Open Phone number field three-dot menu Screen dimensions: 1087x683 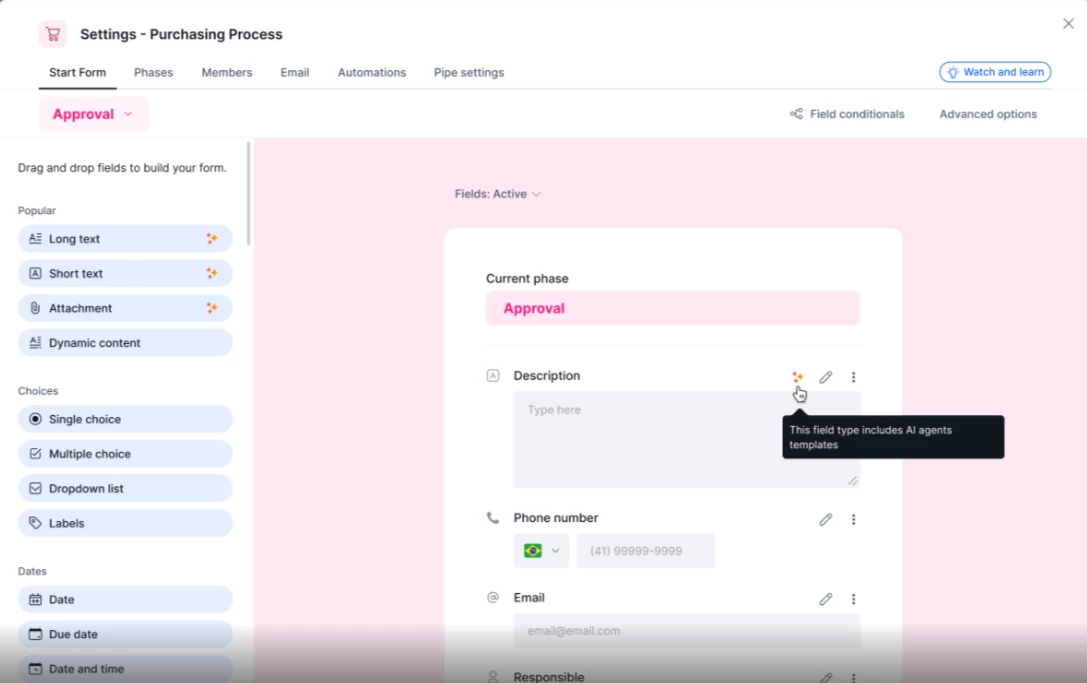pyautogui.click(x=853, y=519)
